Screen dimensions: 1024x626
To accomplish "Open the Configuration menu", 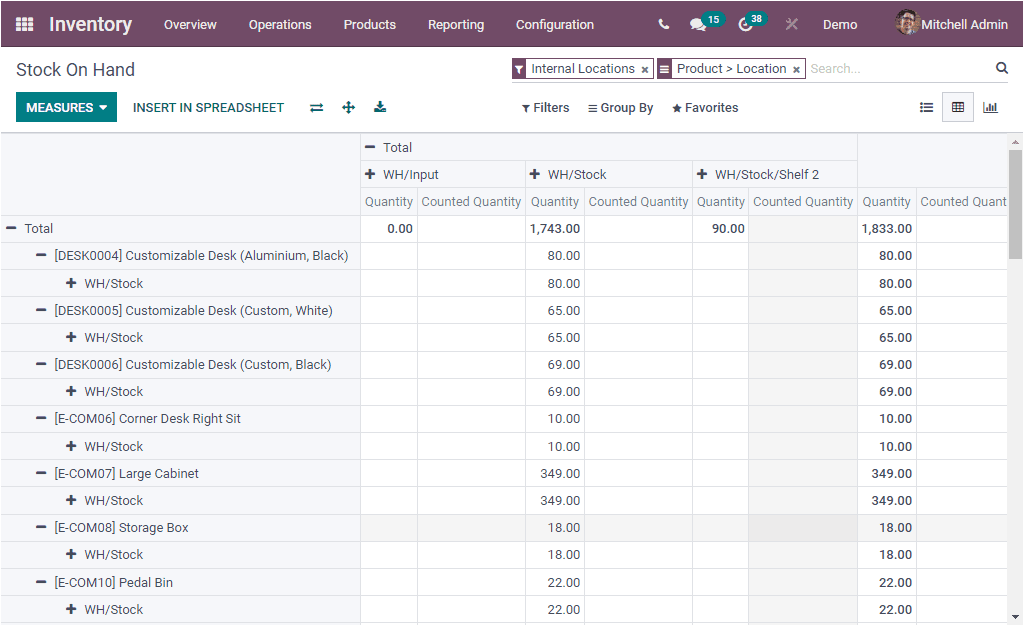I will click(554, 24).
